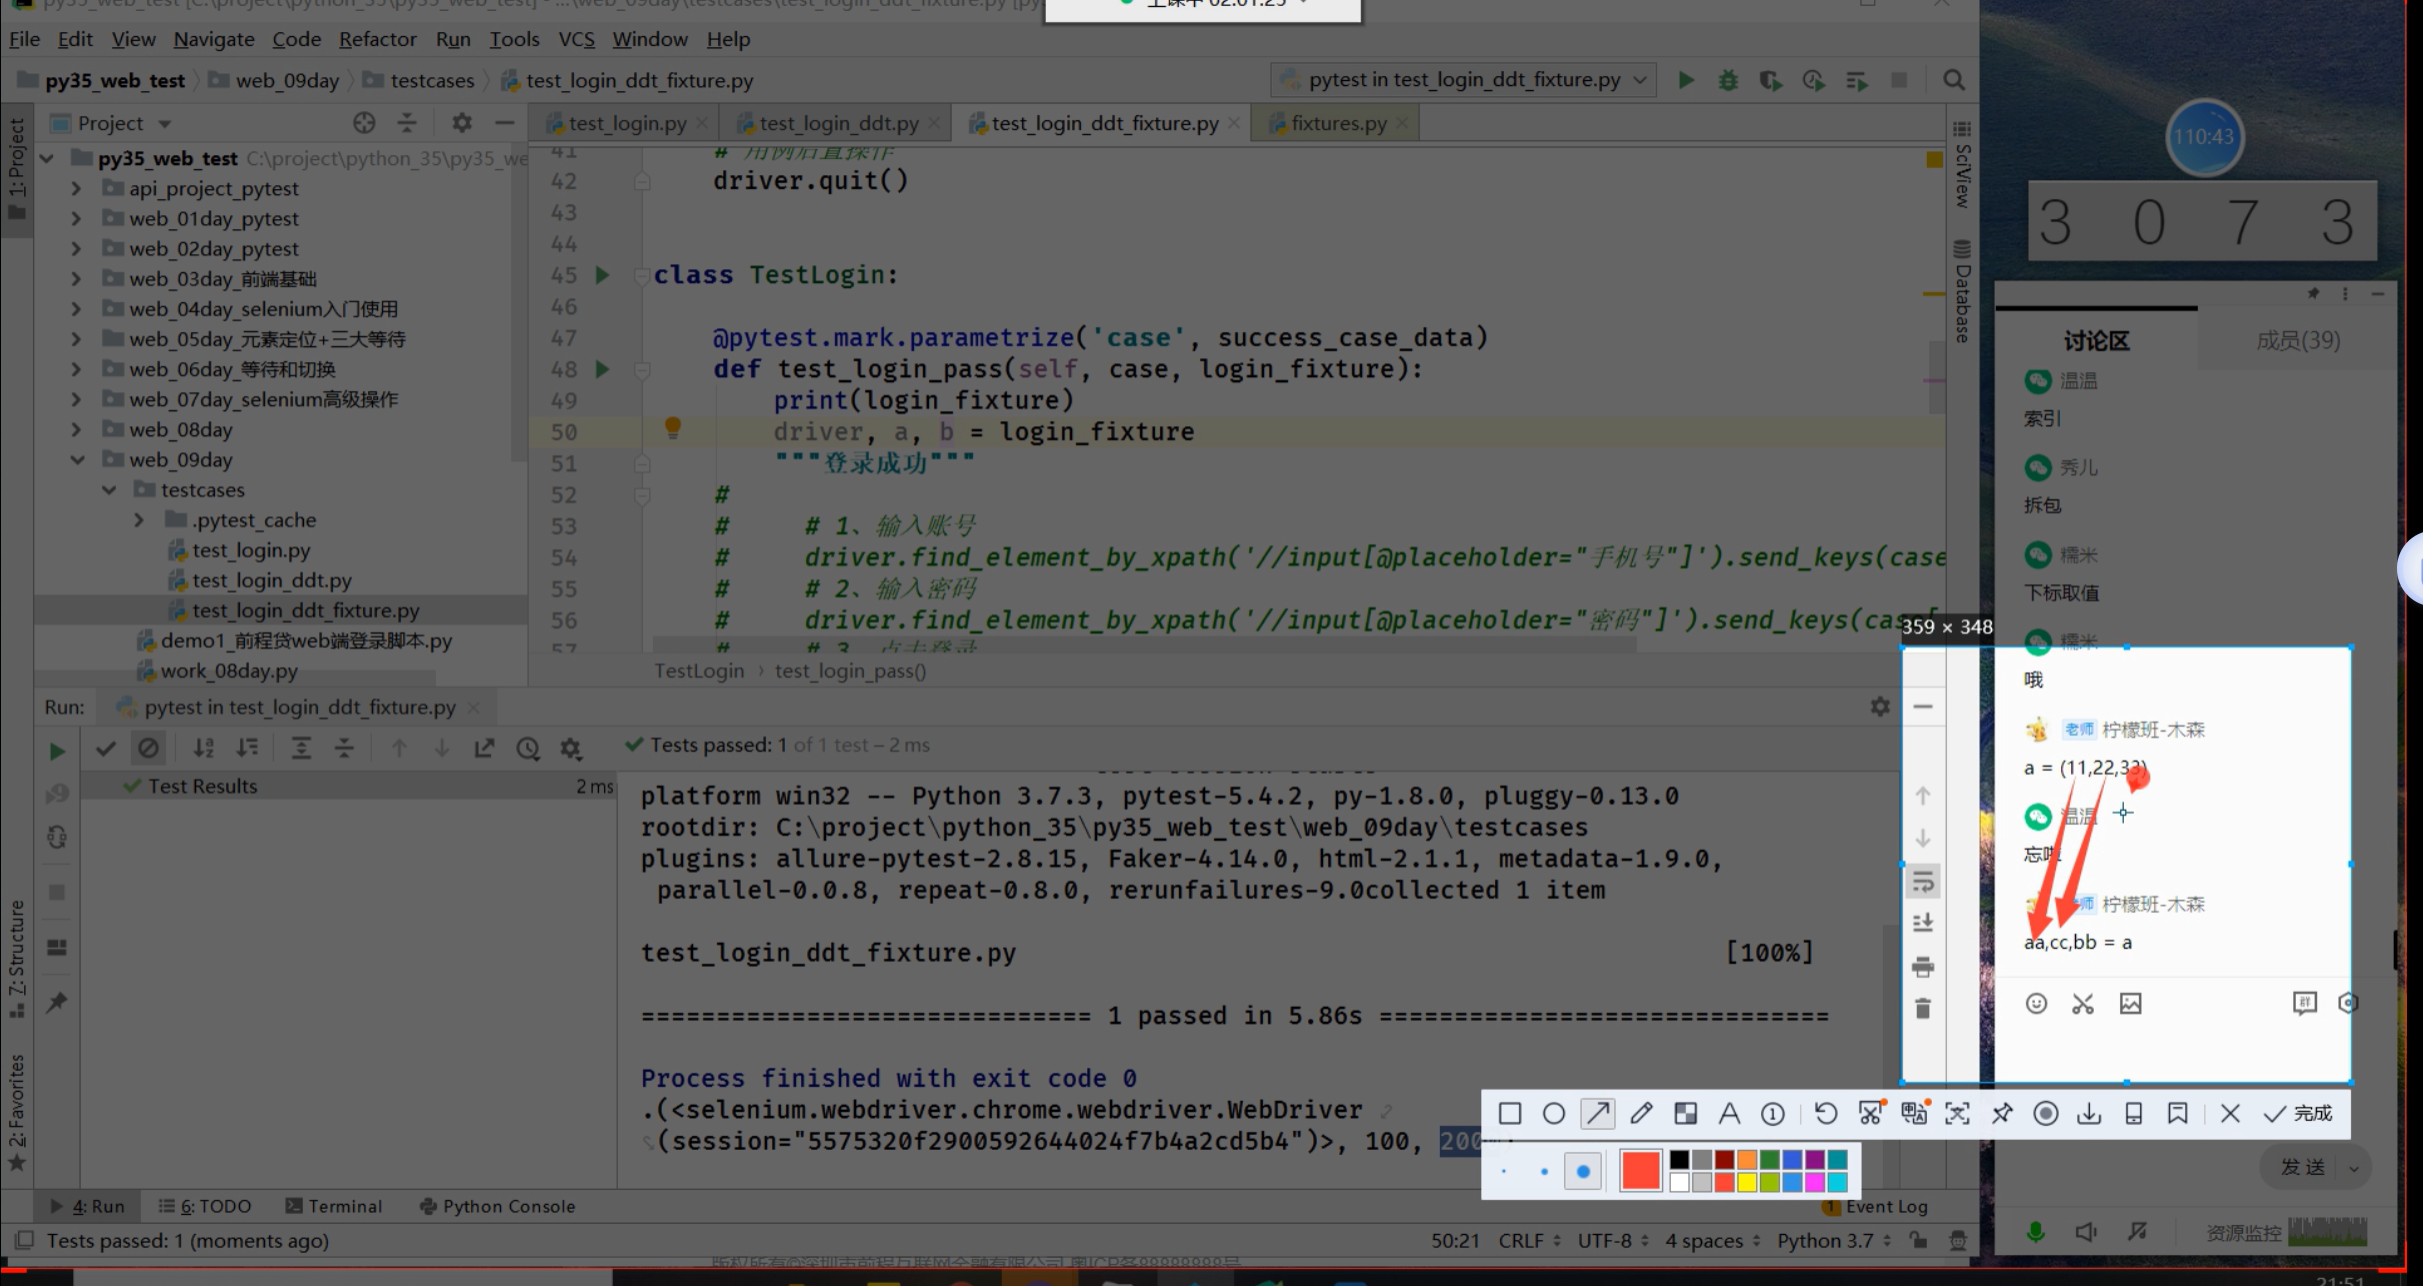Select the text annotation tool
2423x1286 pixels.
click(x=1729, y=1114)
